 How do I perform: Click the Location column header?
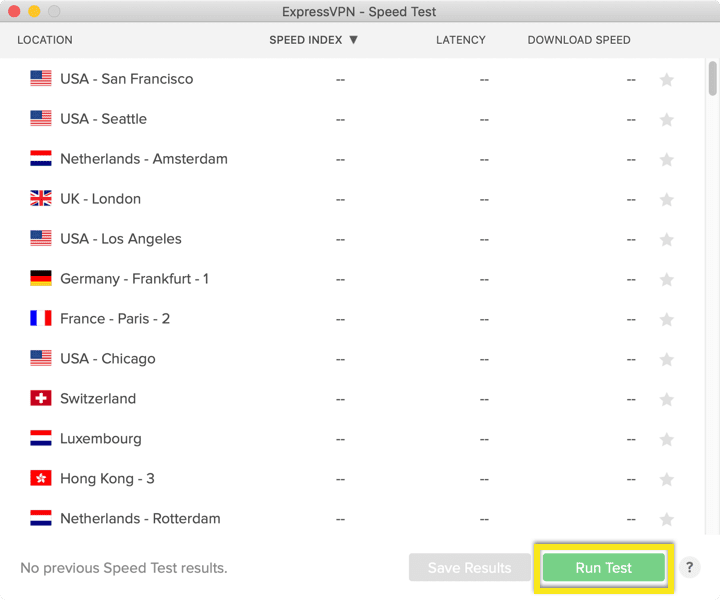45,40
